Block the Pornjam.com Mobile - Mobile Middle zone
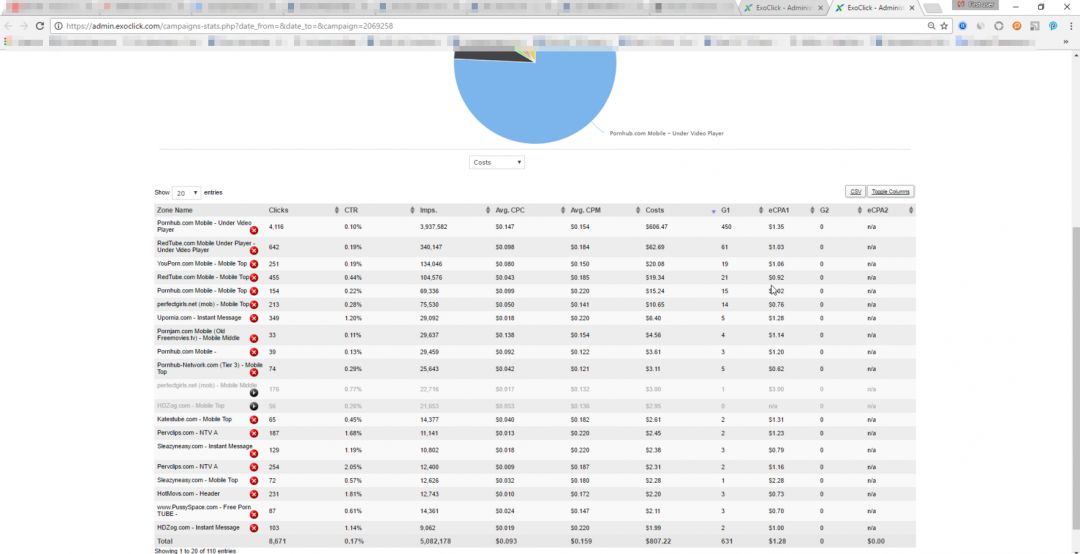Image resolution: width=1080 pixels, height=554 pixels. coord(253,339)
